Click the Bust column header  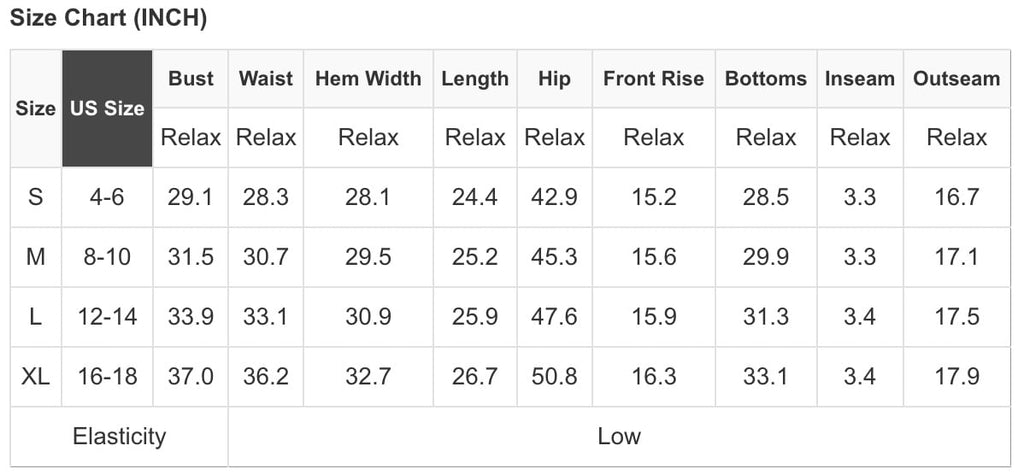tap(190, 79)
